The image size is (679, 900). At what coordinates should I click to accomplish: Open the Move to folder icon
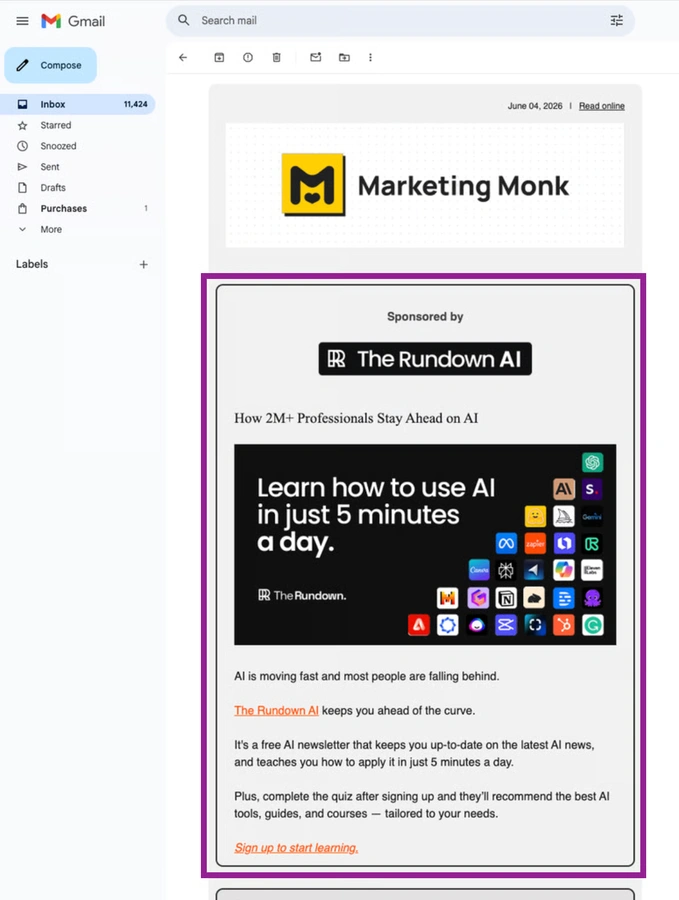[344, 57]
